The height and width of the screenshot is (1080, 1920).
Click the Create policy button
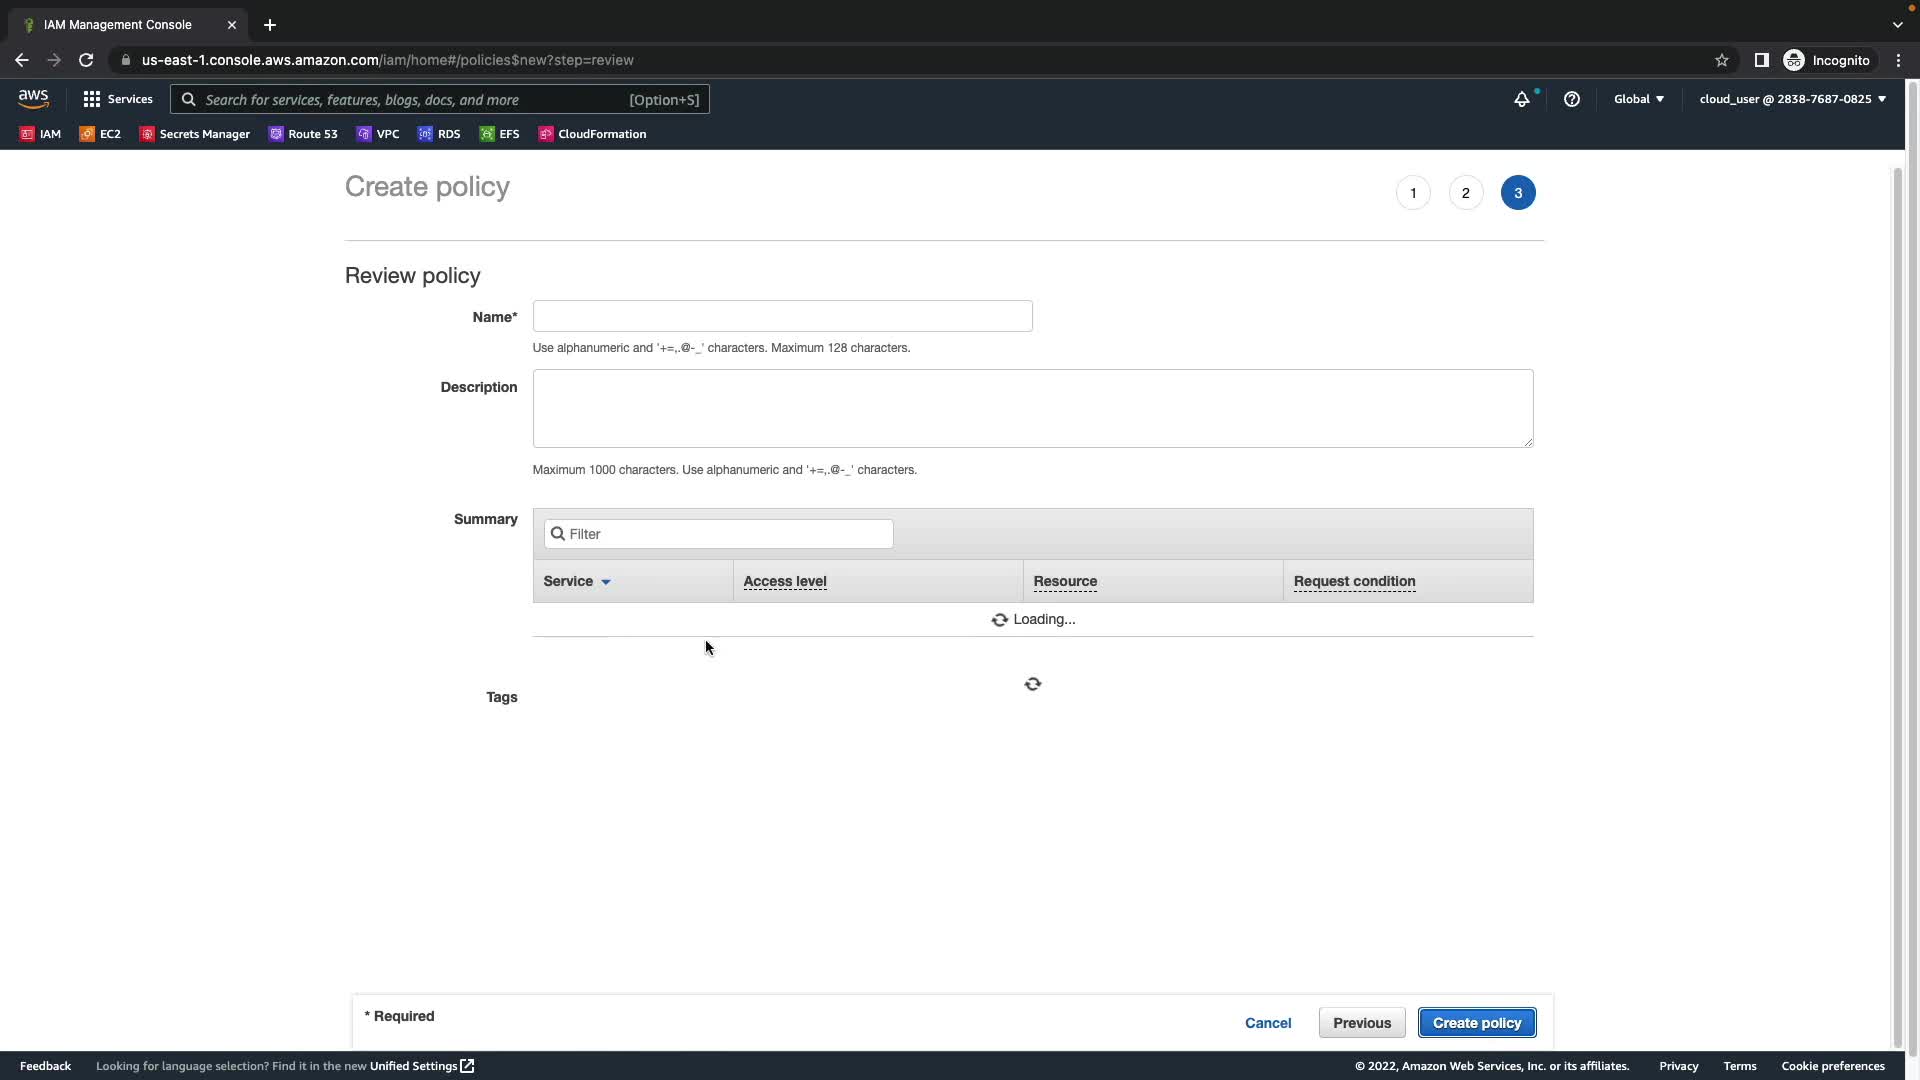(x=1476, y=1023)
